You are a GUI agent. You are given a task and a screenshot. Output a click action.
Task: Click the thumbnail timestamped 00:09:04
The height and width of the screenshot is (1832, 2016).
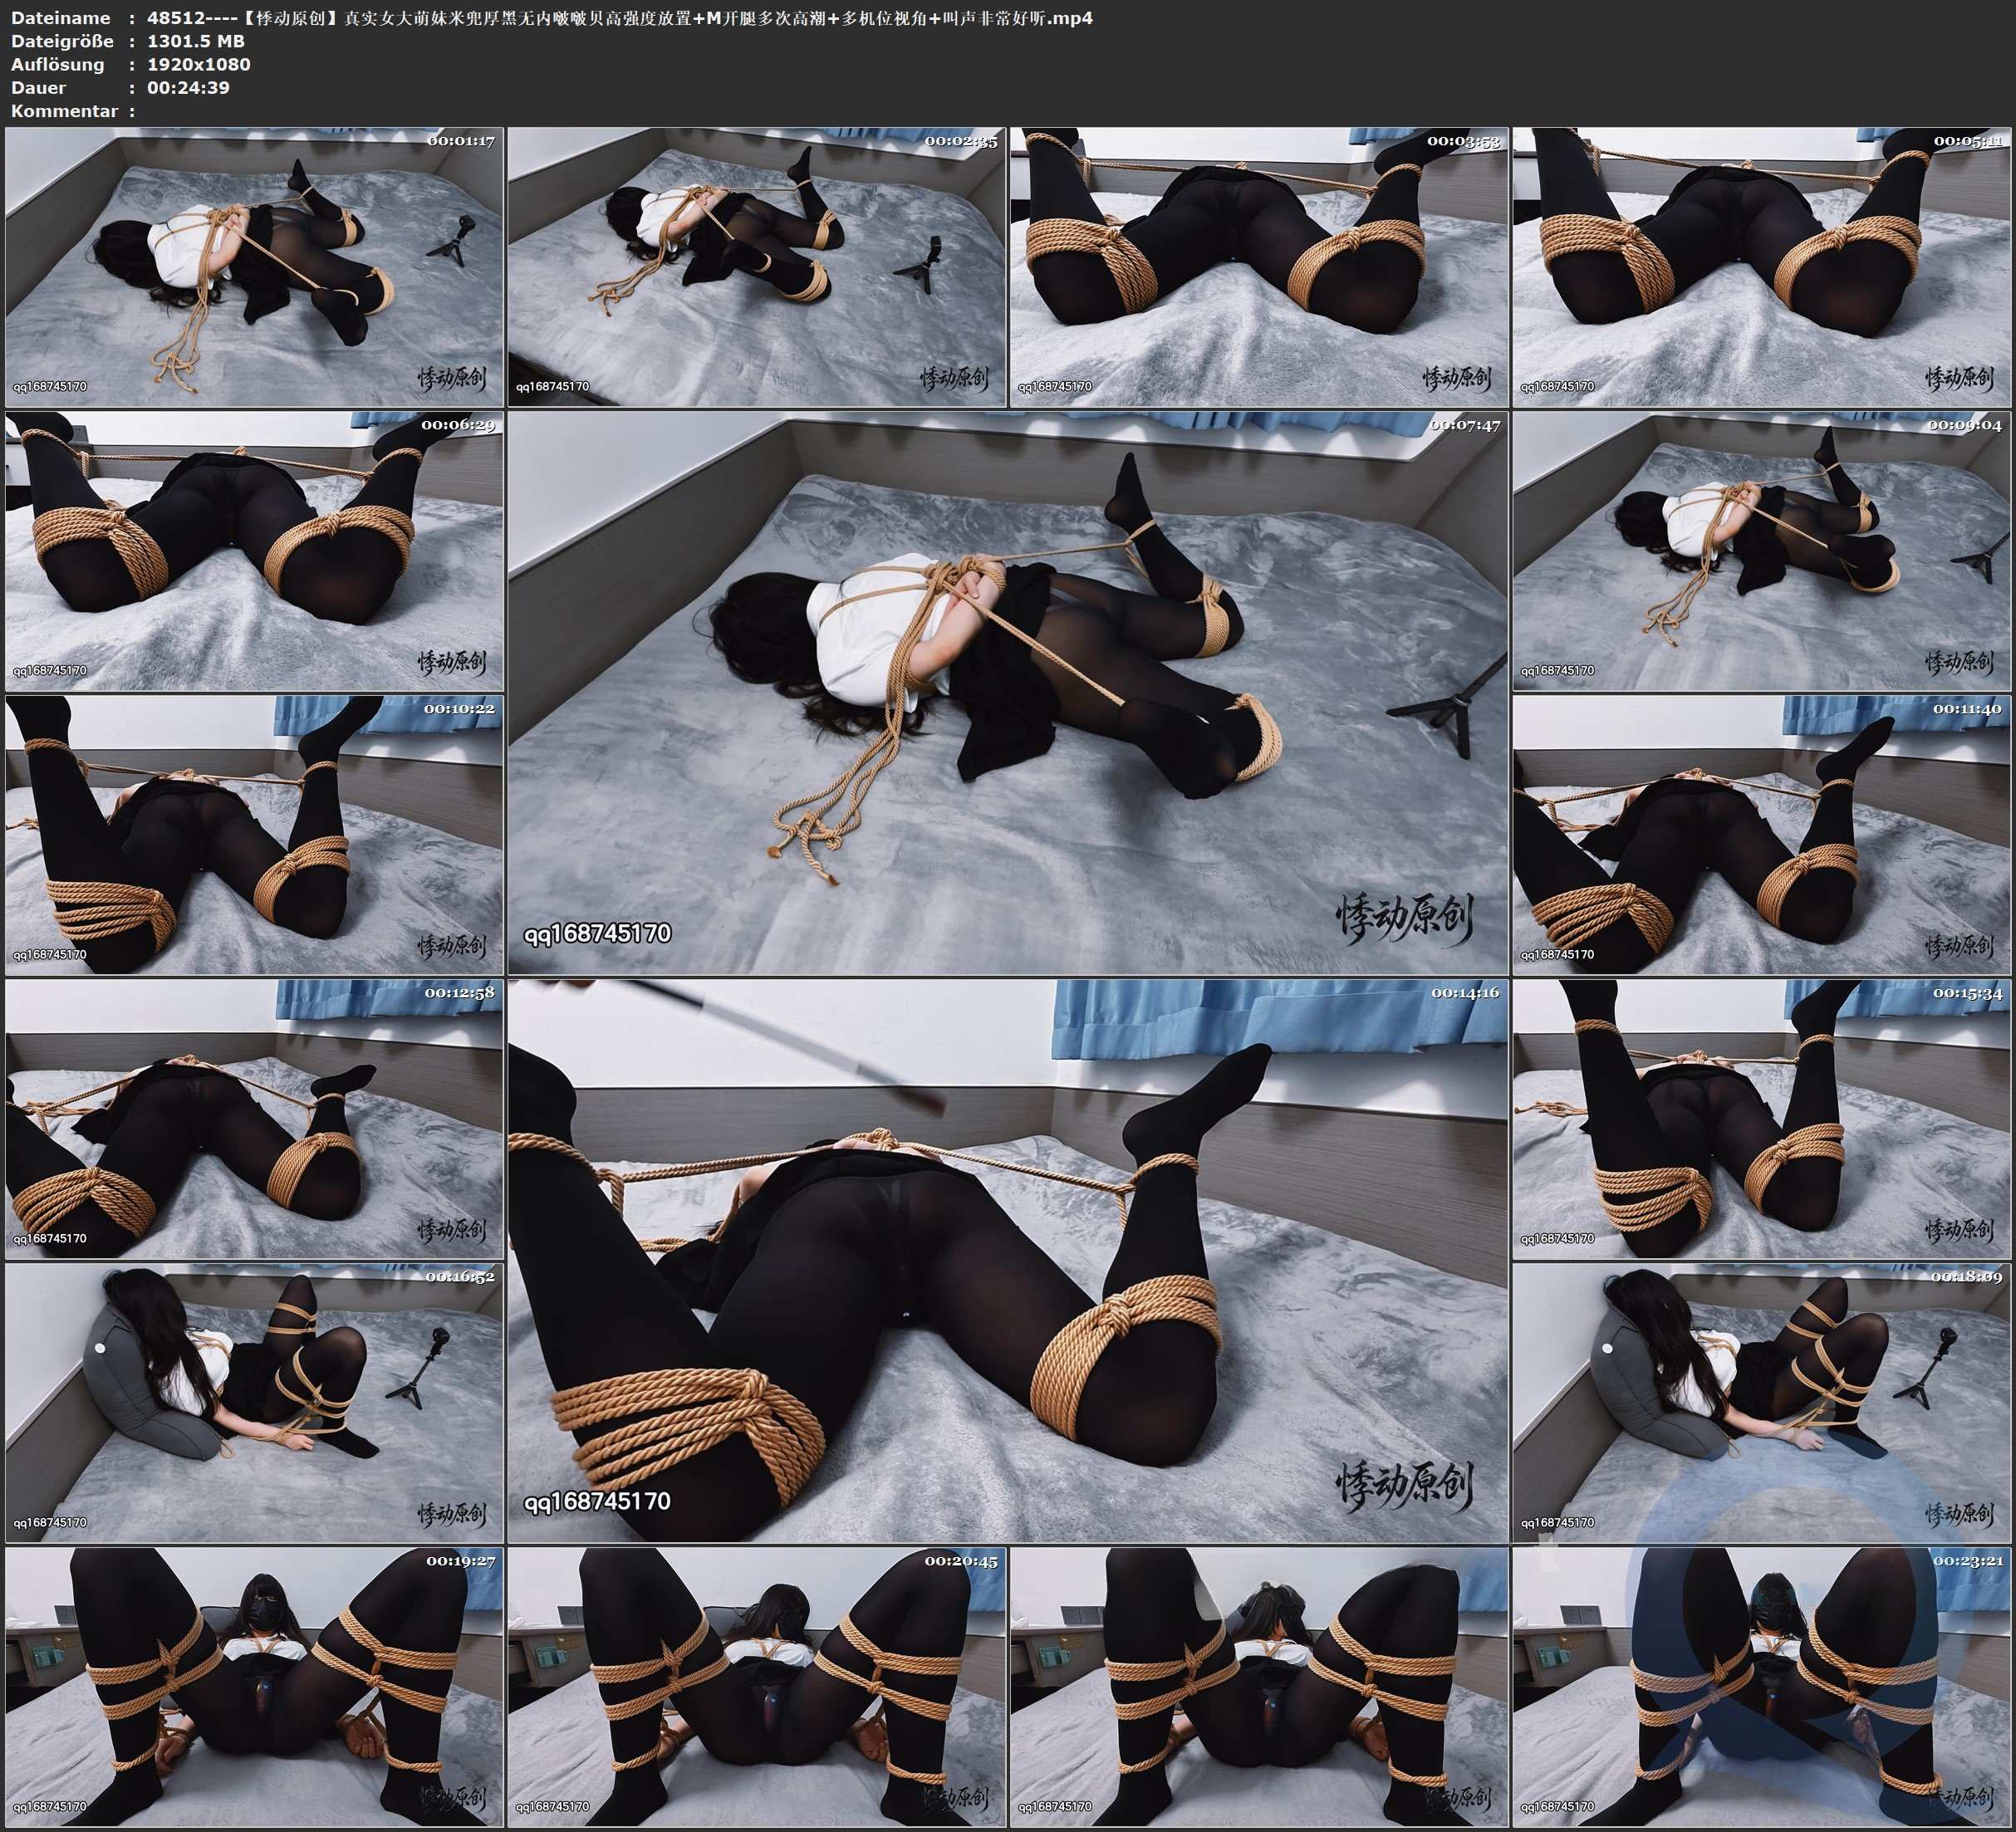pyautogui.click(x=1762, y=551)
